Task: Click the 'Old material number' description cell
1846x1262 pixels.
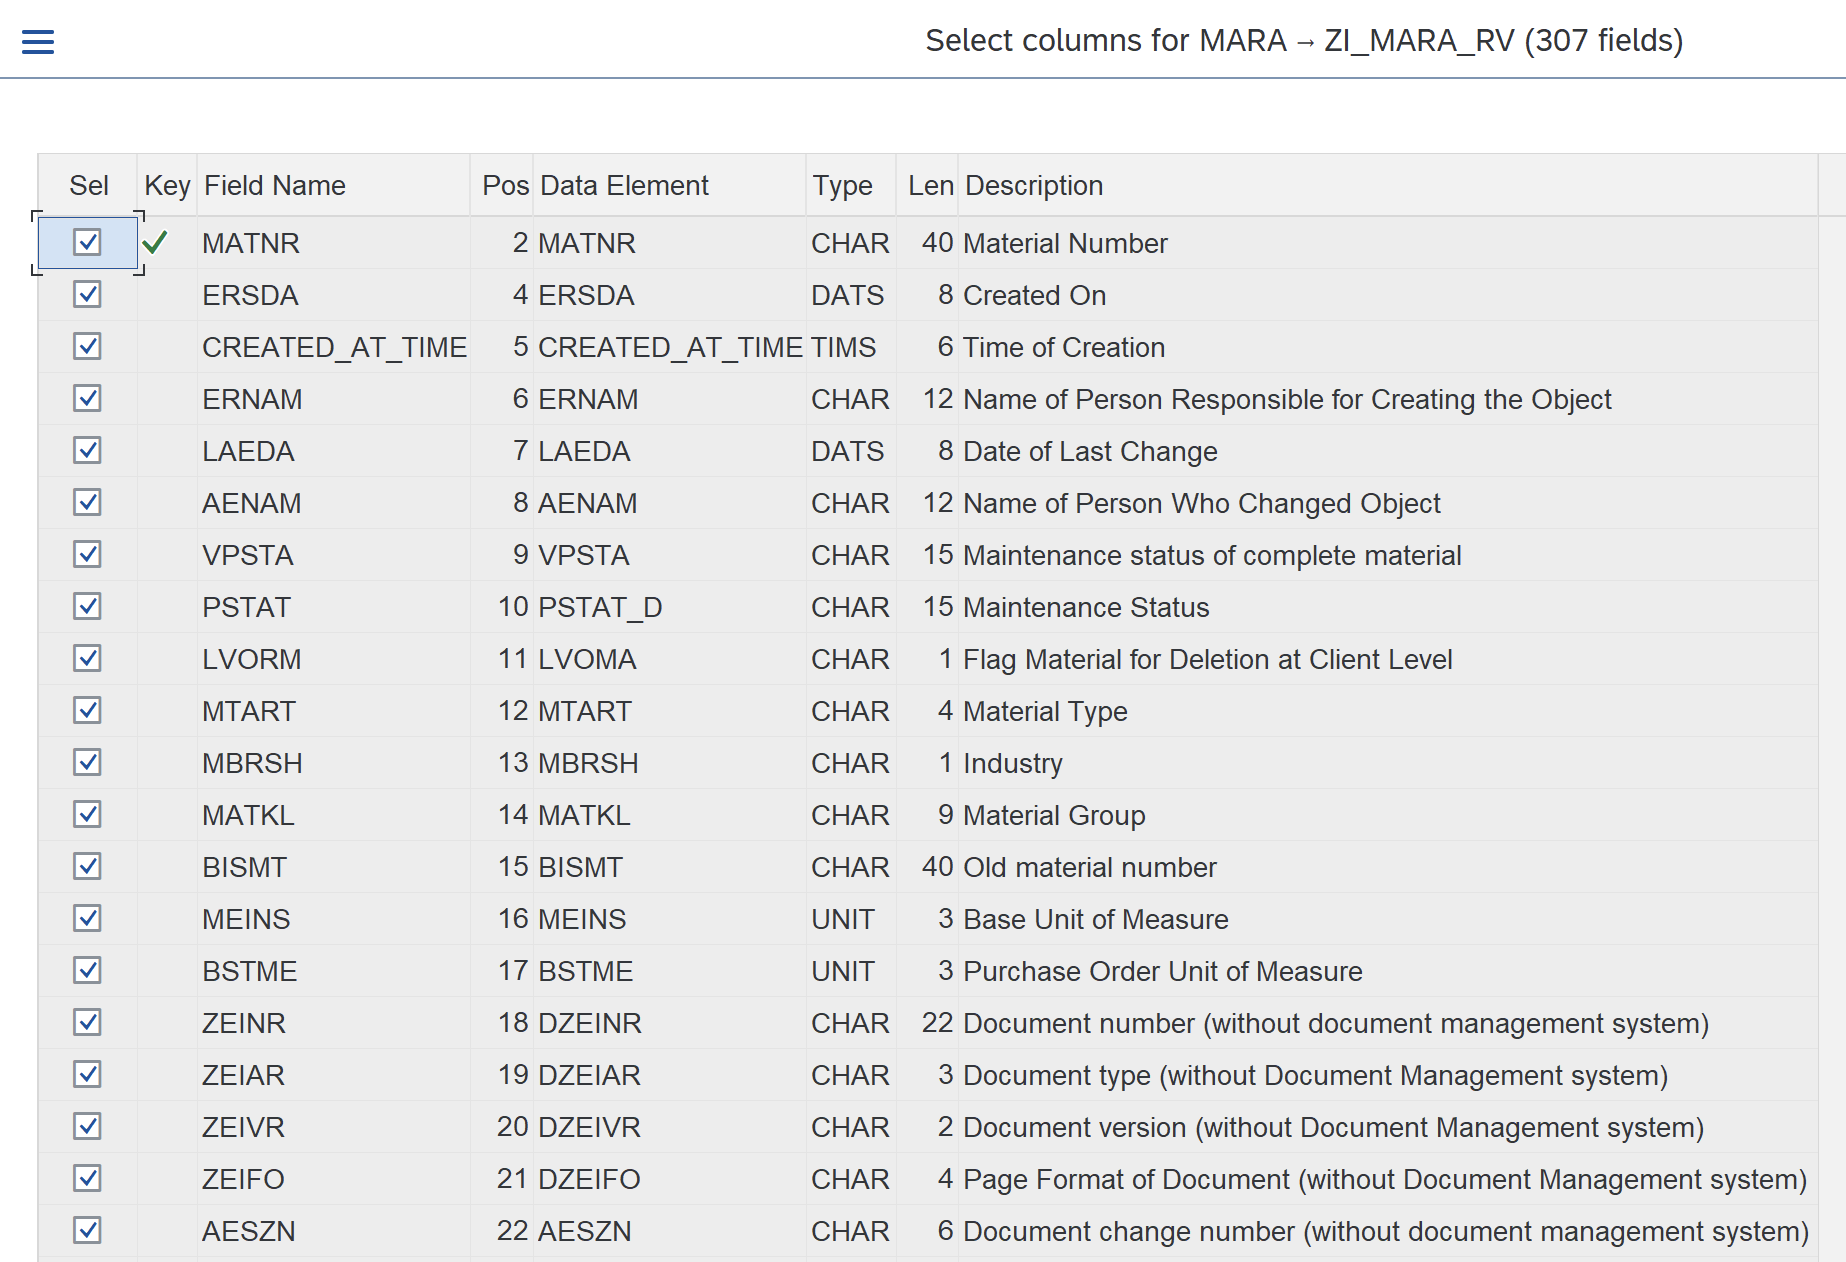Action: point(1089,867)
